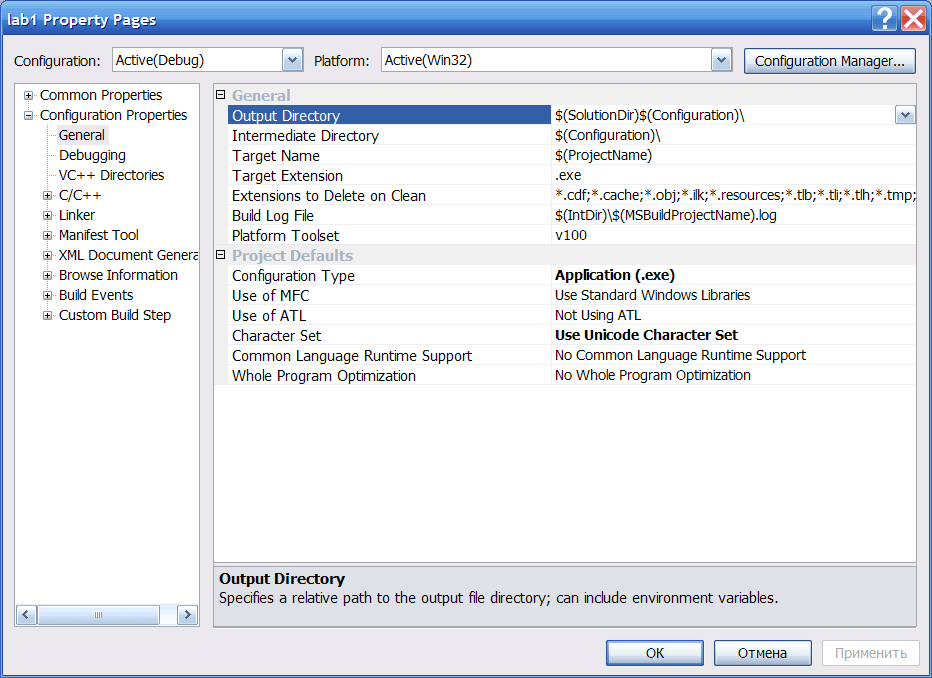
Task: Select the Use of MFC property
Action: 389,296
